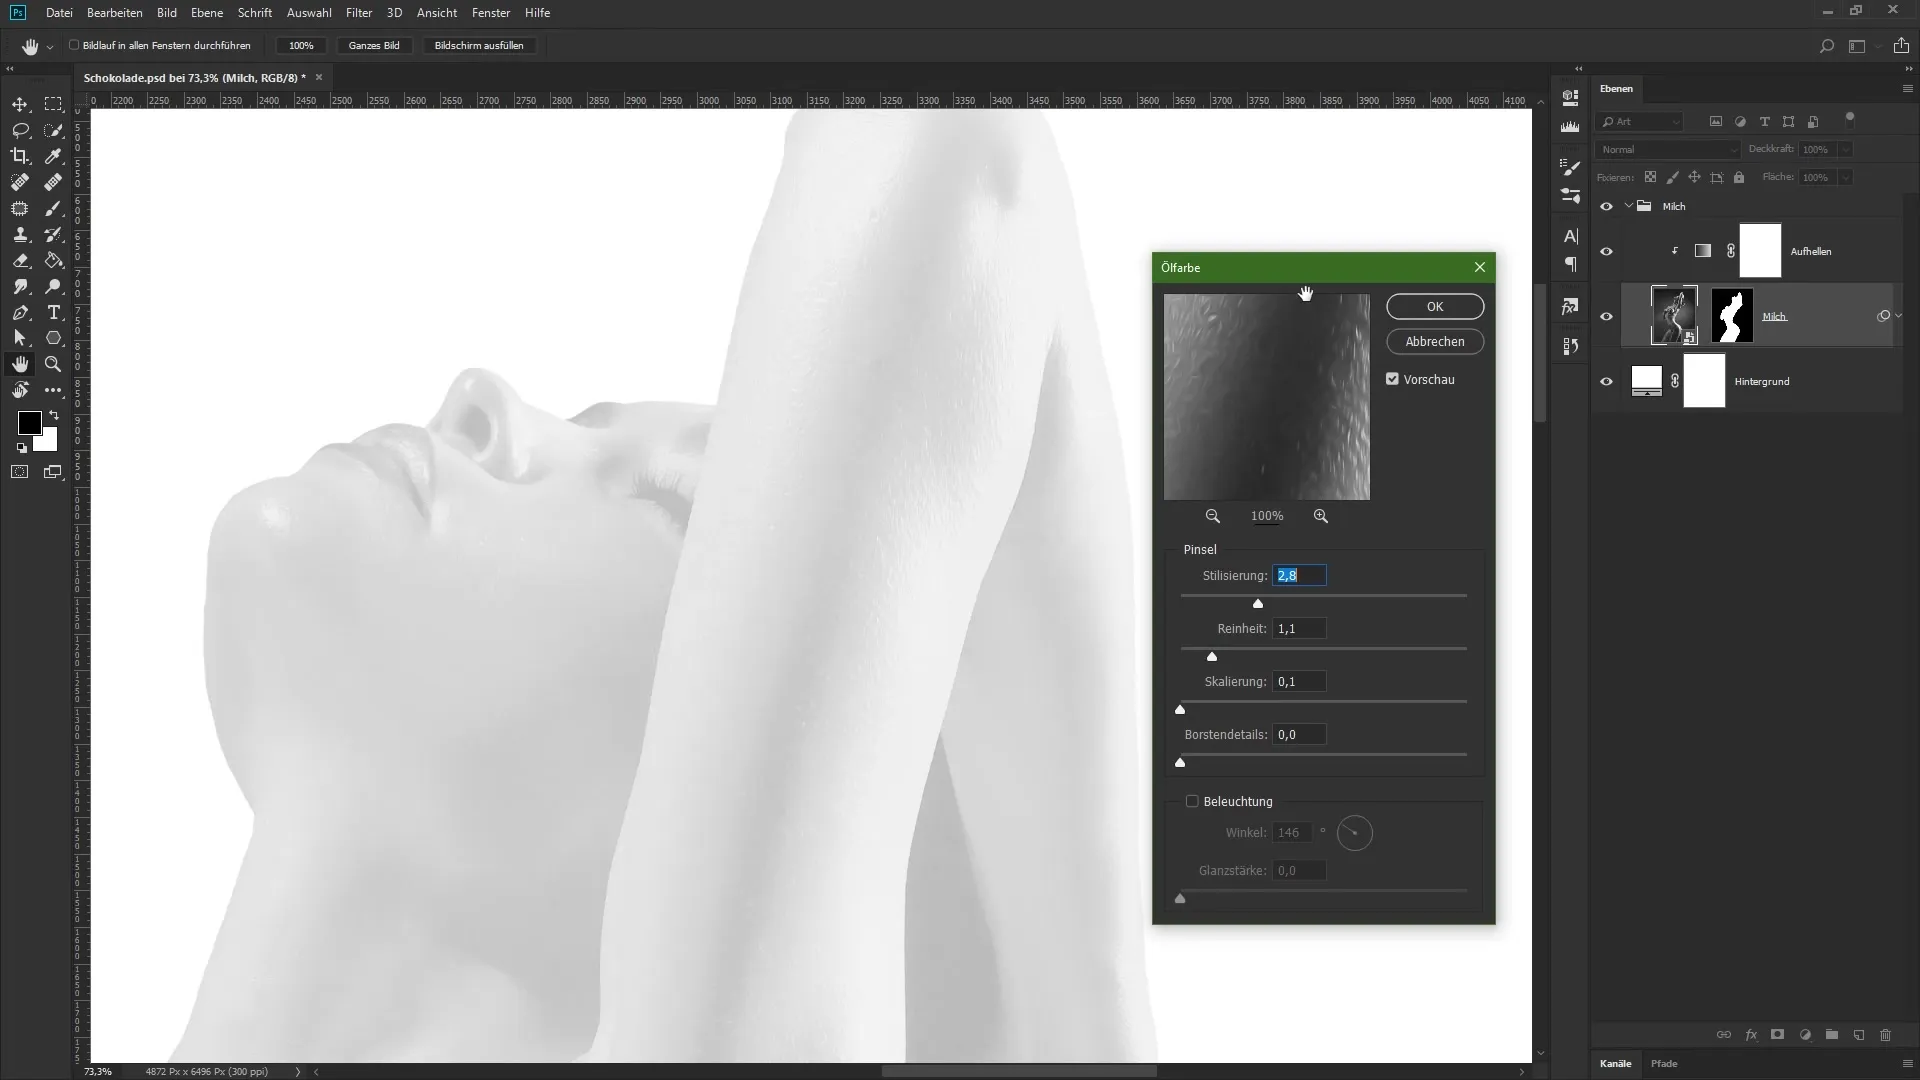
Task: Select the Clone Stamp tool
Action: pos(20,234)
